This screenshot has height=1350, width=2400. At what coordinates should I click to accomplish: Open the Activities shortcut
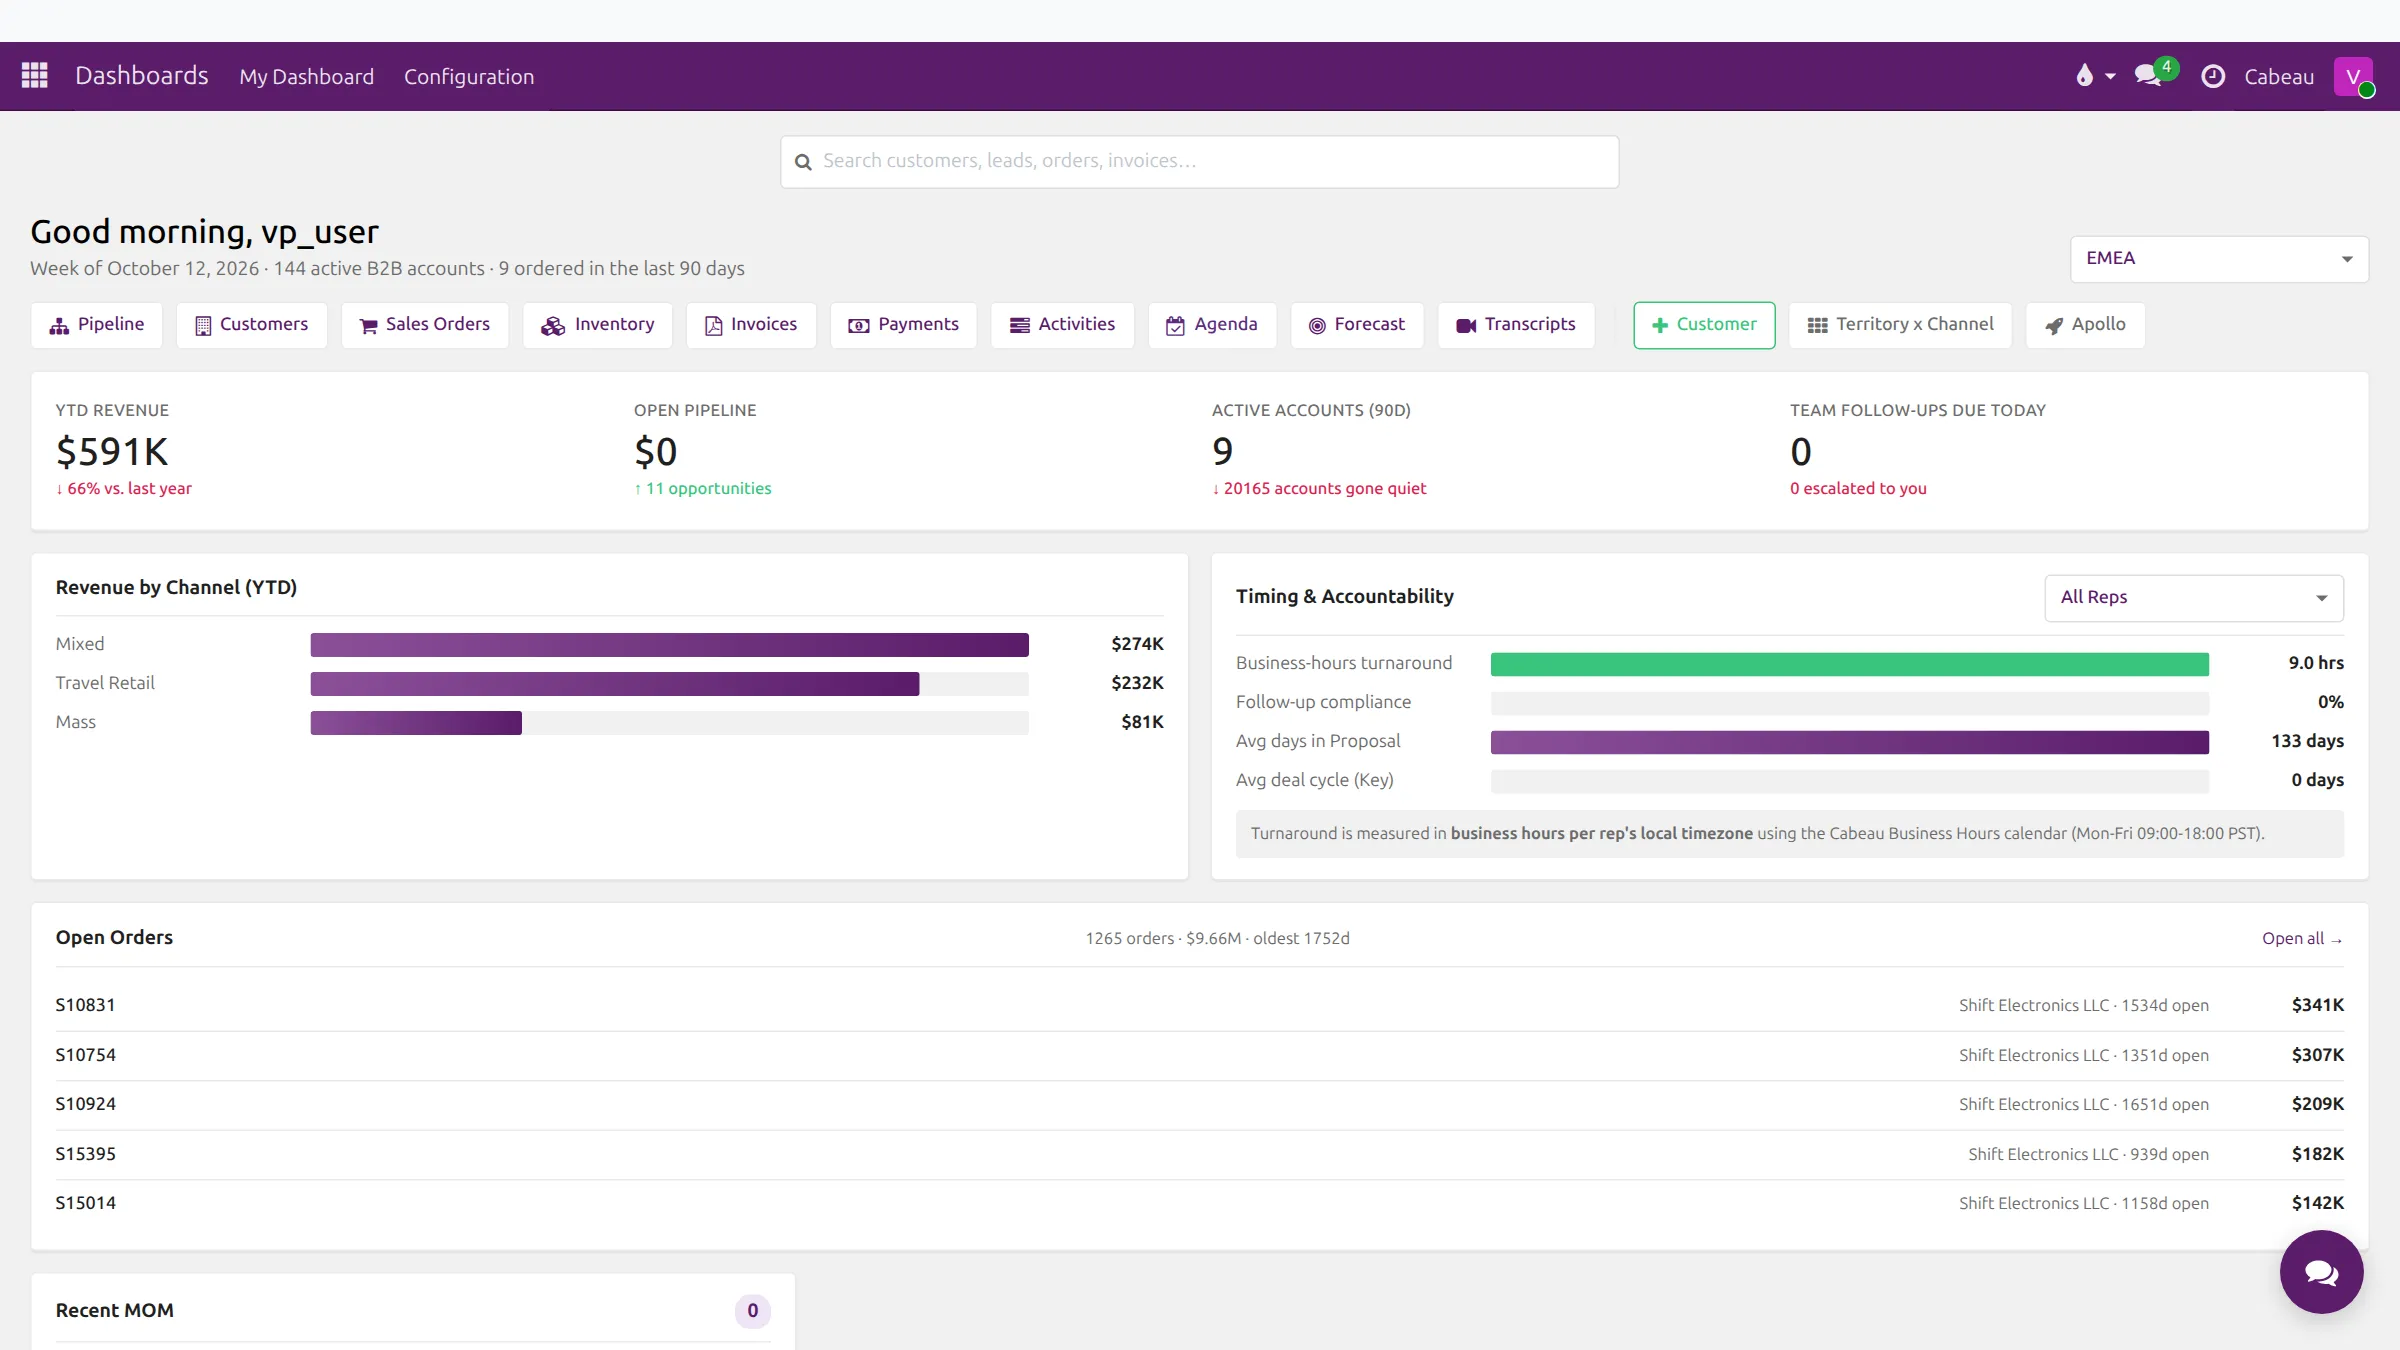coord(1063,325)
